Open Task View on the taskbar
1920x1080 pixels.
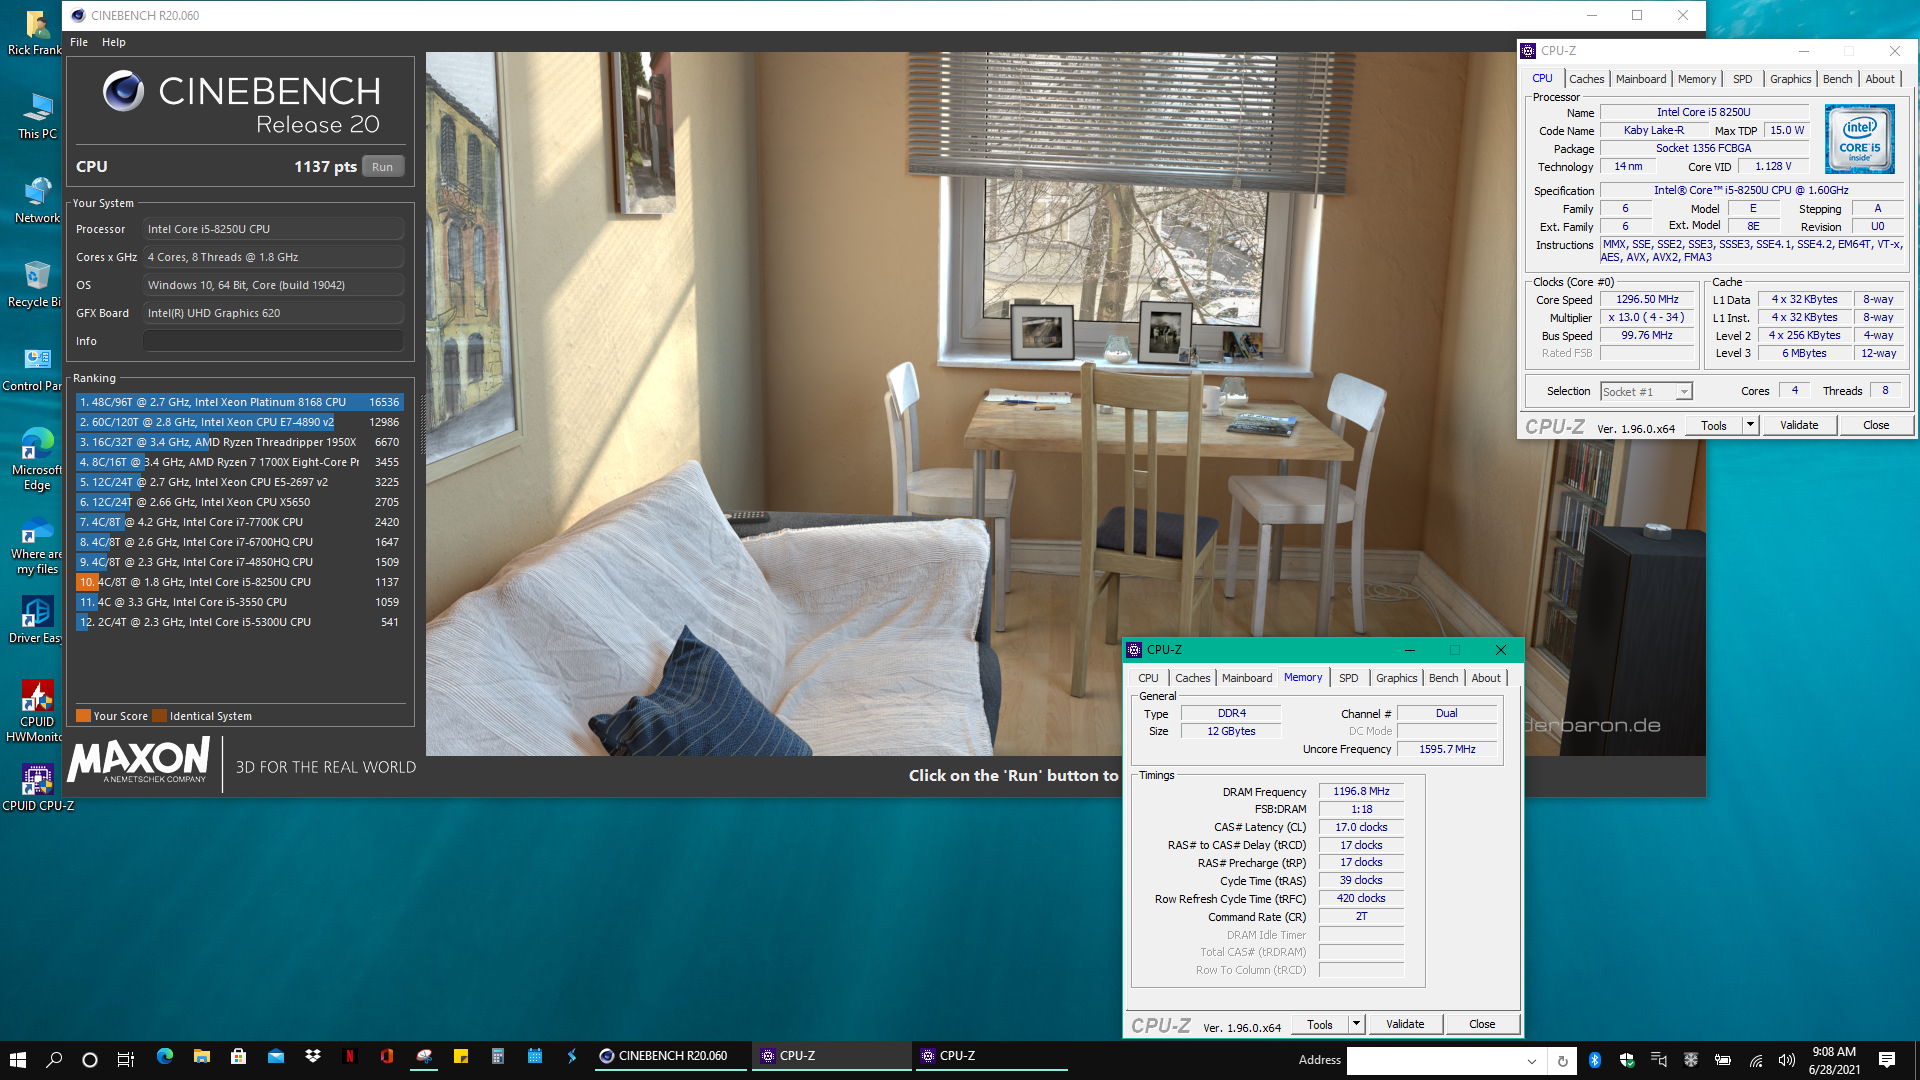(x=125, y=1059)
